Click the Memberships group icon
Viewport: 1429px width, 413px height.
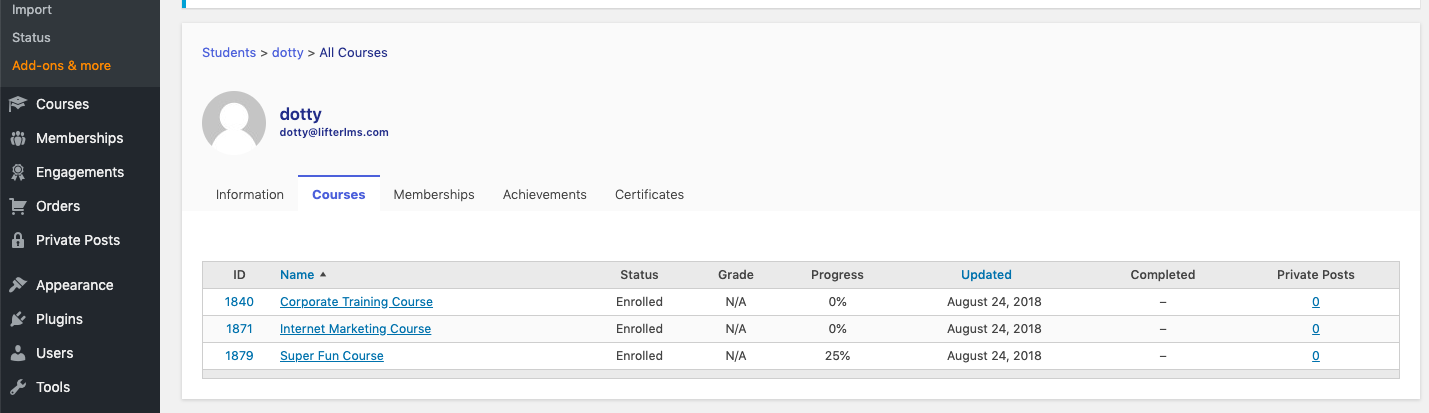click(x=17, y=138)
